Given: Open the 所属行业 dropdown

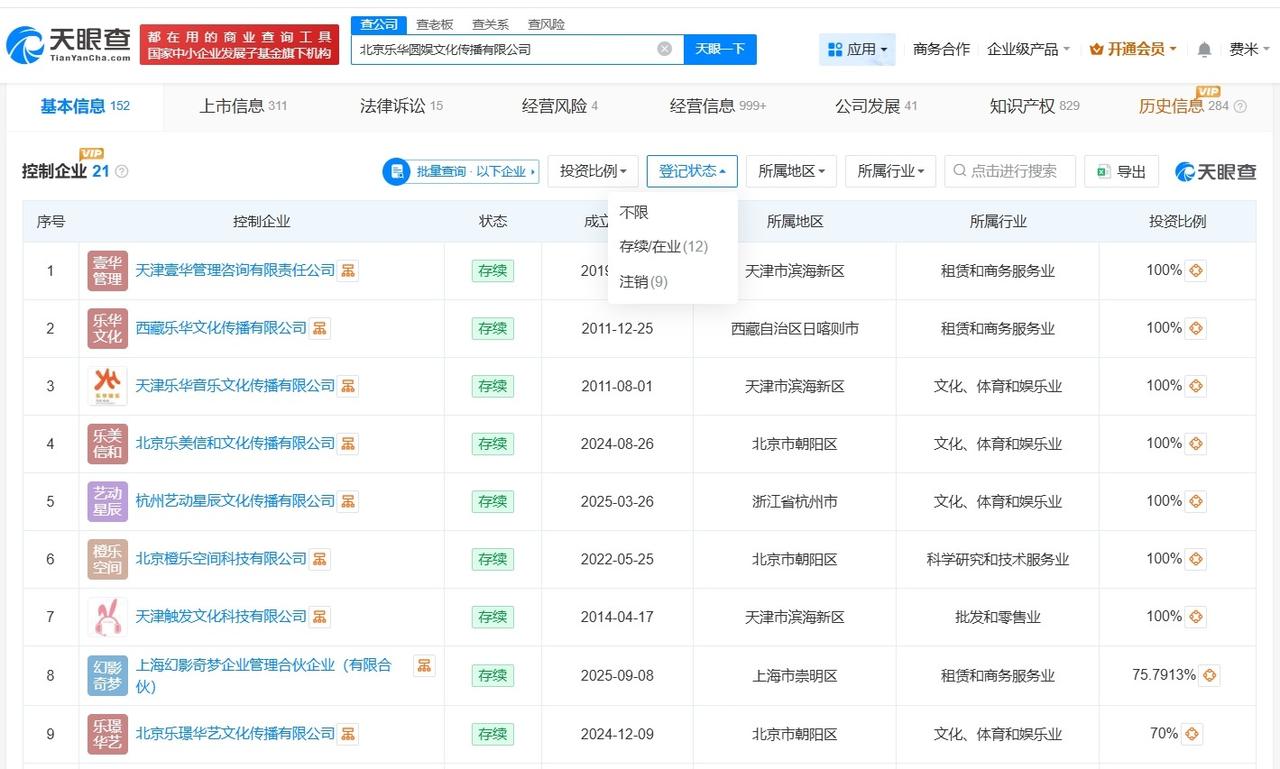Looking at the screenshot, I should point(889,171).
